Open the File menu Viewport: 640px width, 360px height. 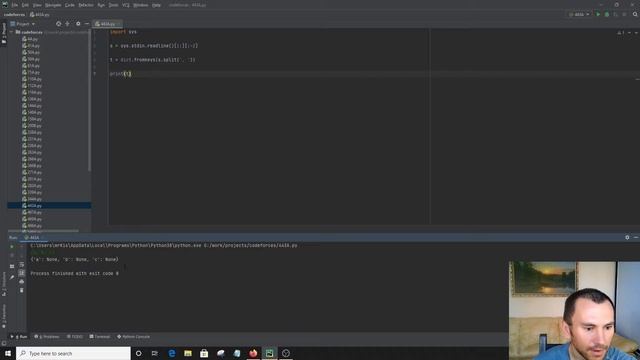point(15,5)
